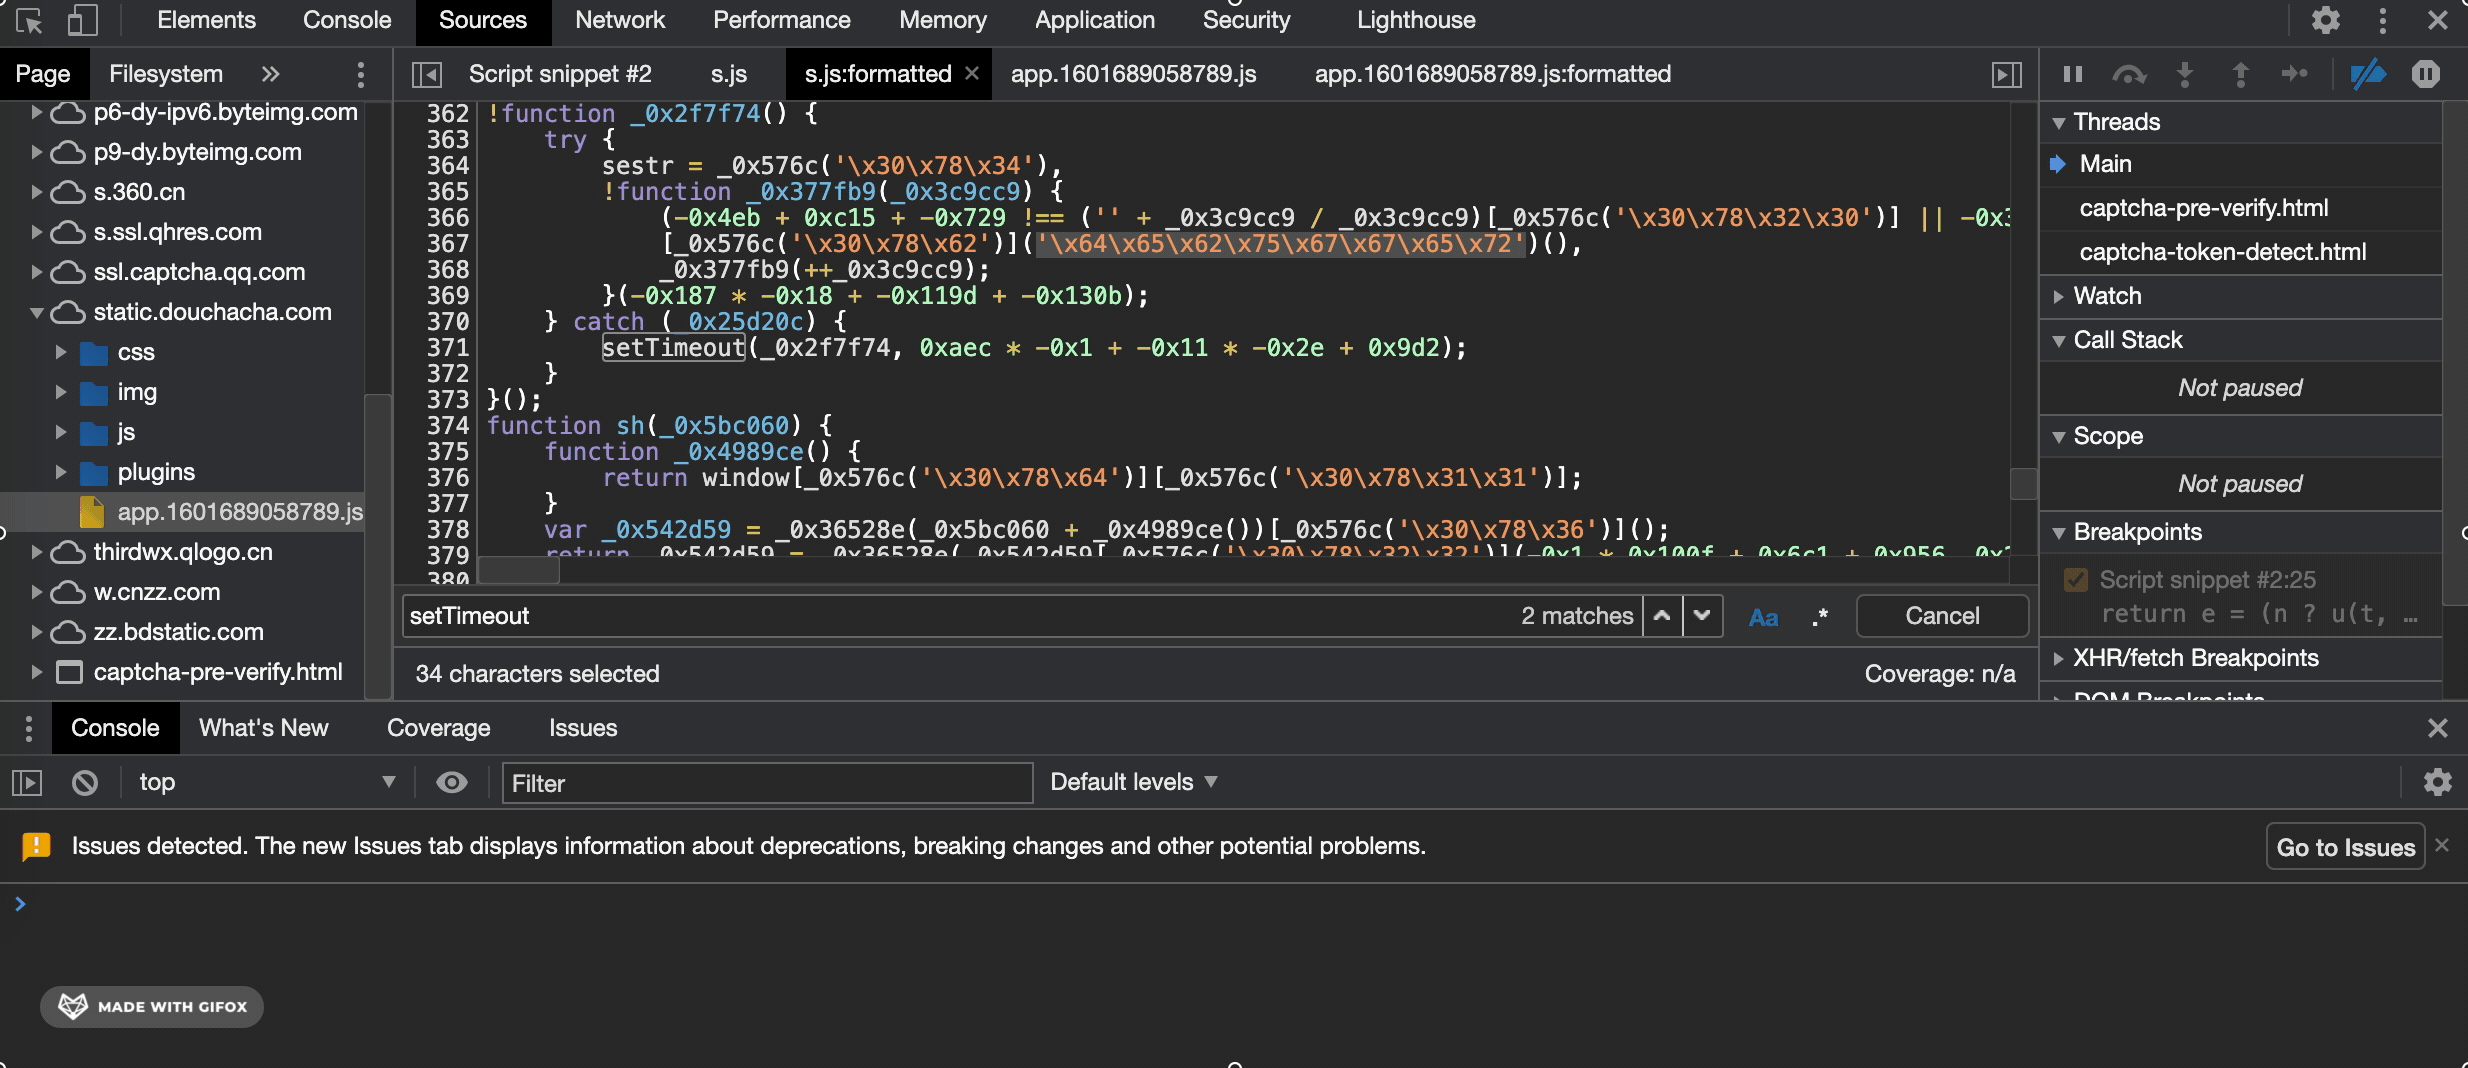This screenshot has height=1068, width=2468.
Task: Clear the console with the circle-slash icon
Action: coord(84,783)
